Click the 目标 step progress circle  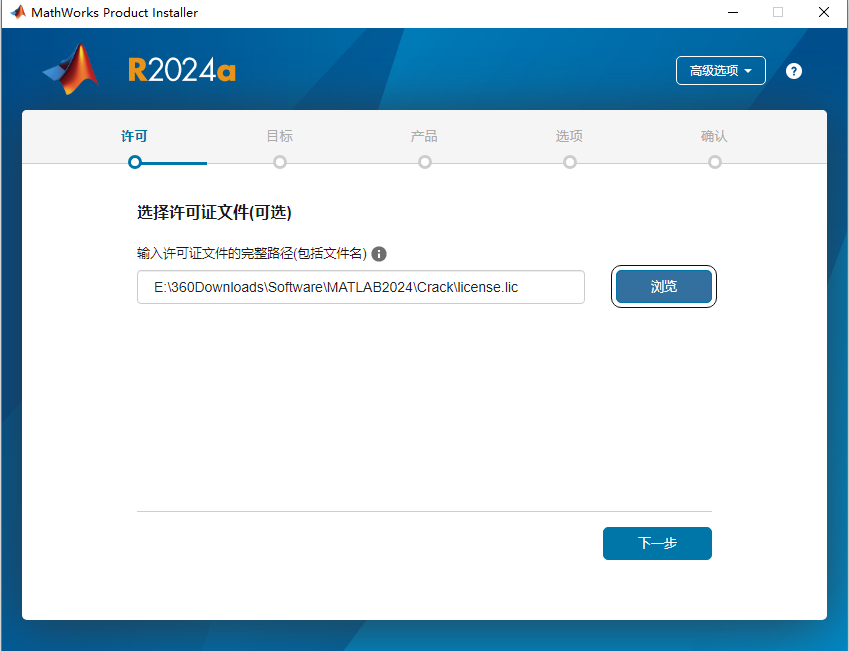pos(280,162)
